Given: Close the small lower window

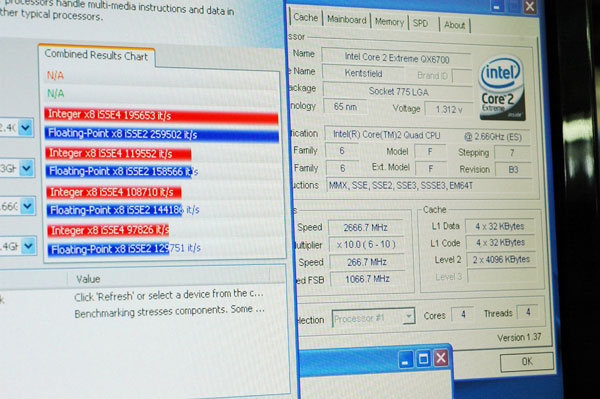Looking at the screenshot, I should pos(441,358).
